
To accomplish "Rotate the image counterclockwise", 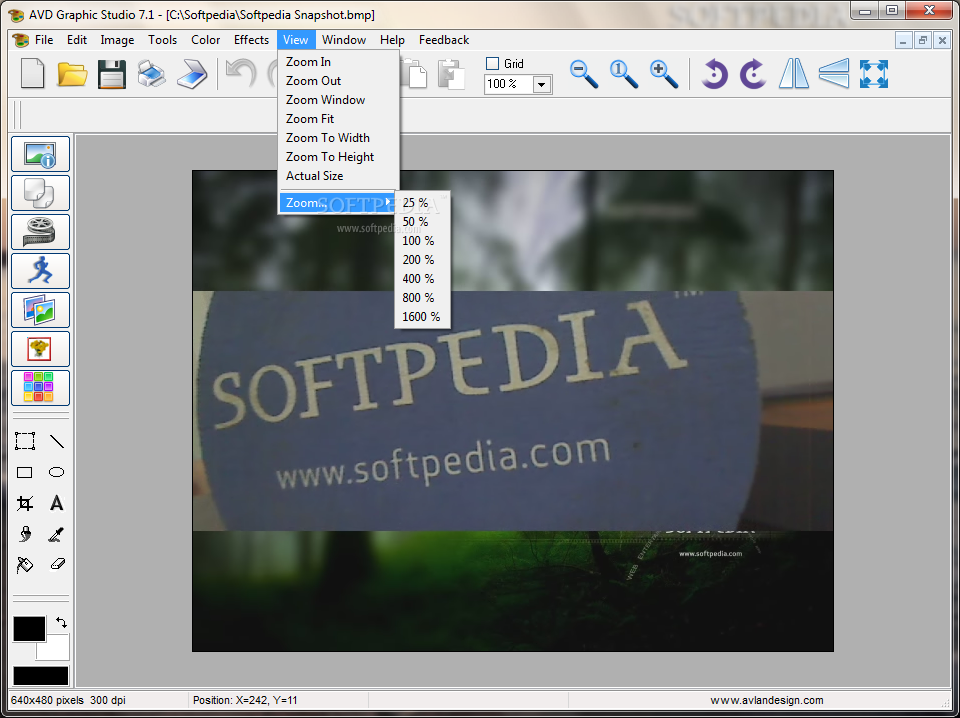I will pos(714,74).
